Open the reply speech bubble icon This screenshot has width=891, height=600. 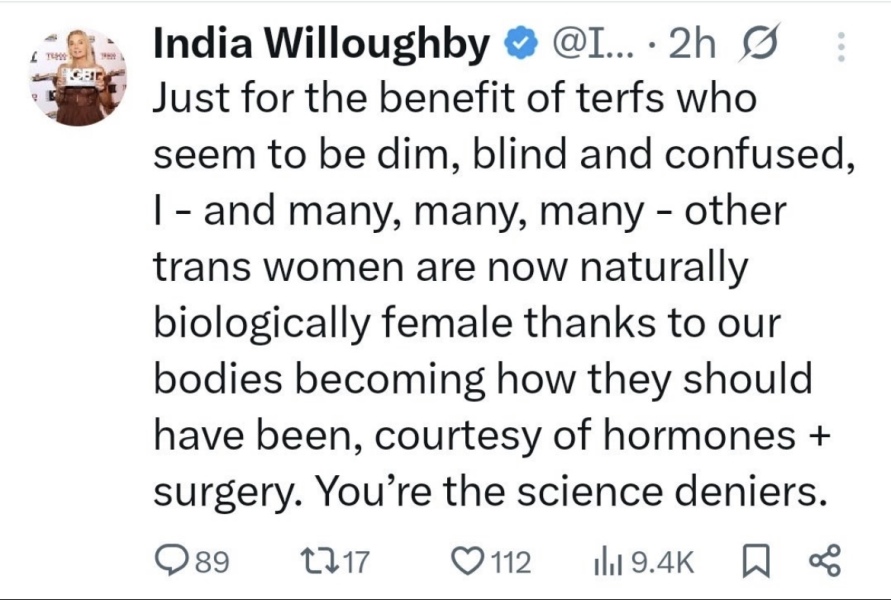pos(172,561)
